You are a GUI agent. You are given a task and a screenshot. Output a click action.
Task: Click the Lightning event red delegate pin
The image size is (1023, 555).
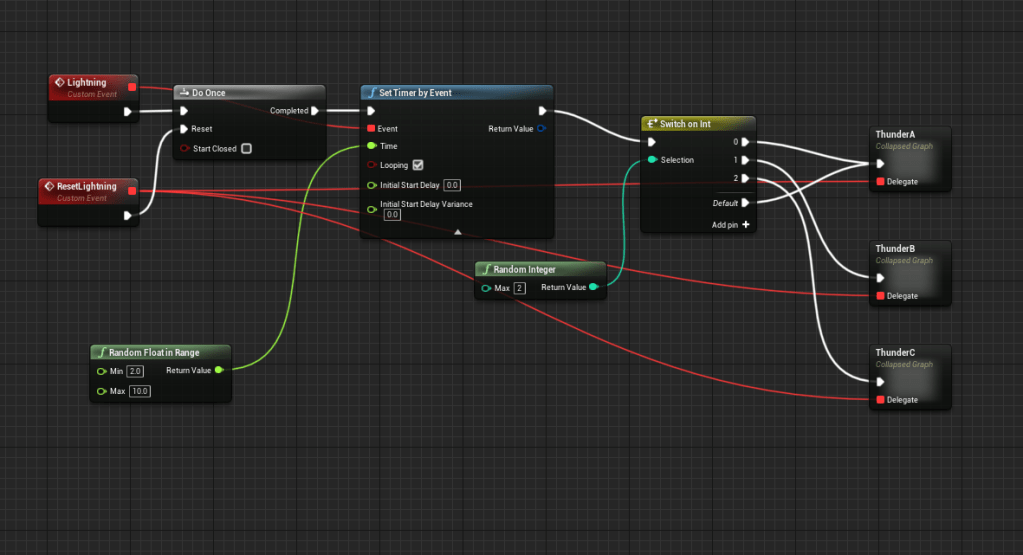(132, 88)
